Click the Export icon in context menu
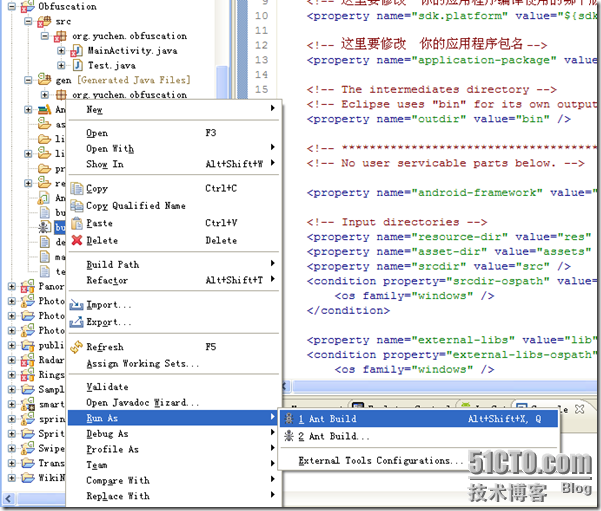The width and height of the screenshot is (601, 511). point(76,322)
